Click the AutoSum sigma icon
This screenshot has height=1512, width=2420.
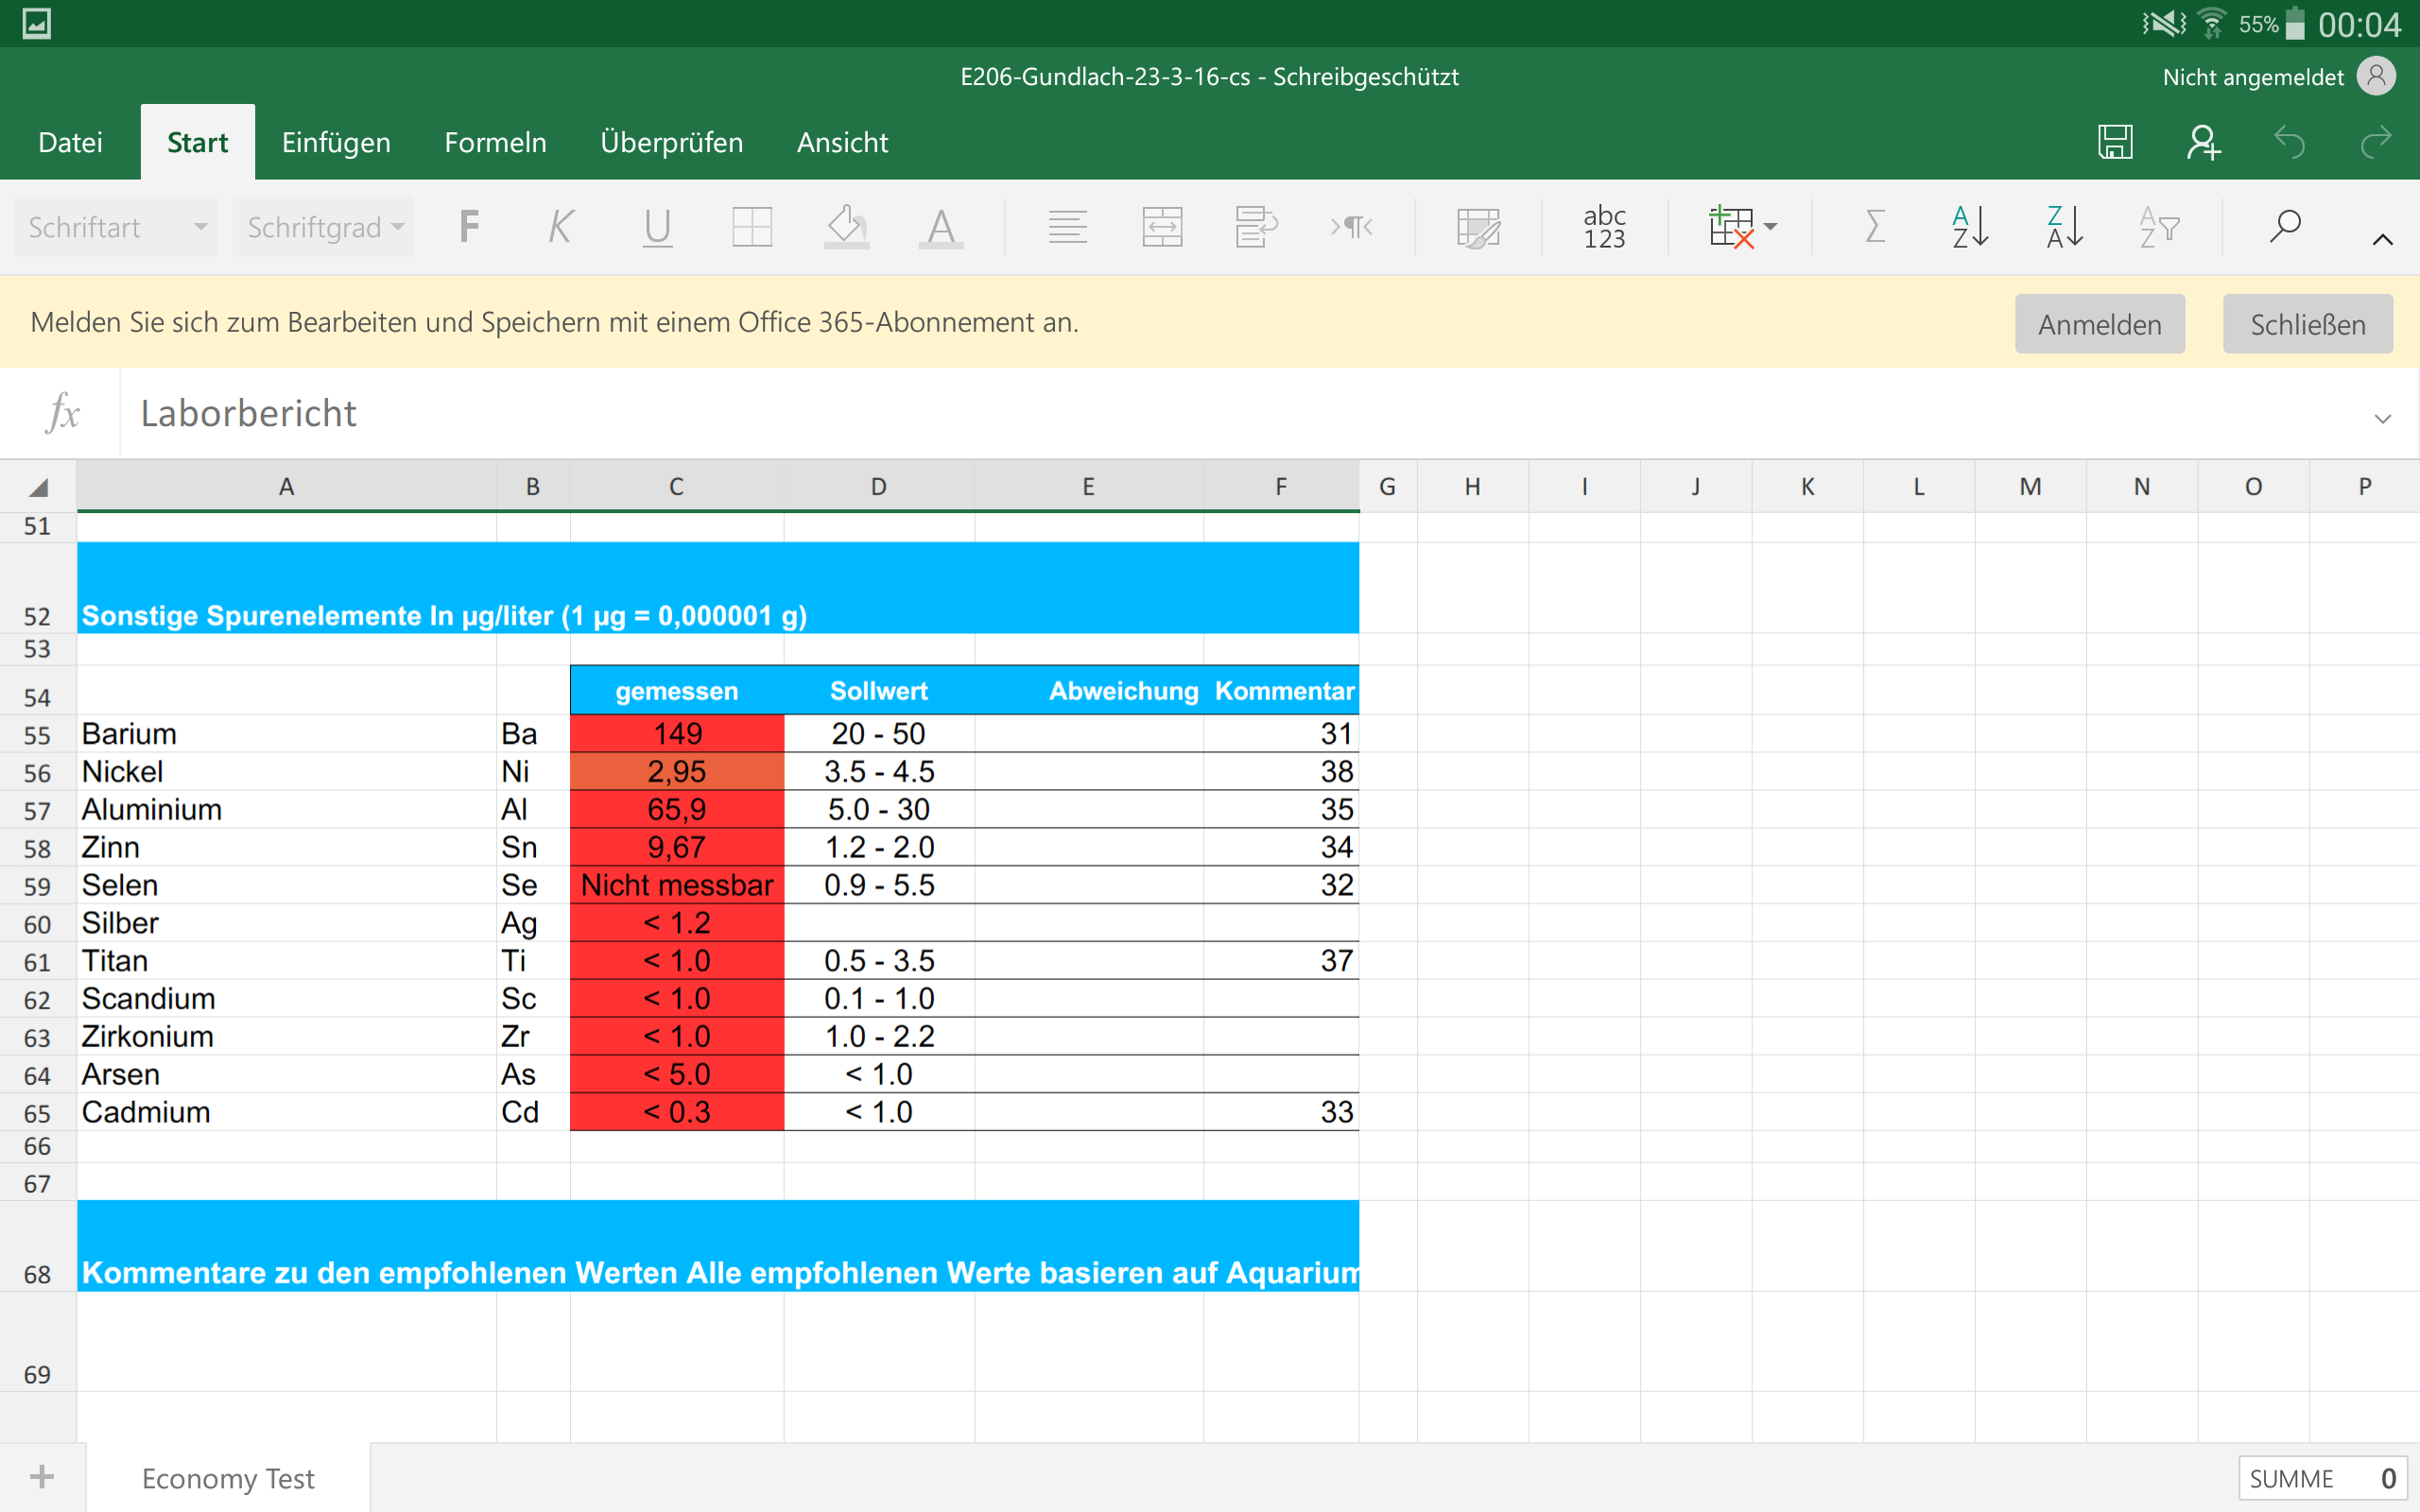tap(1875, 227)
